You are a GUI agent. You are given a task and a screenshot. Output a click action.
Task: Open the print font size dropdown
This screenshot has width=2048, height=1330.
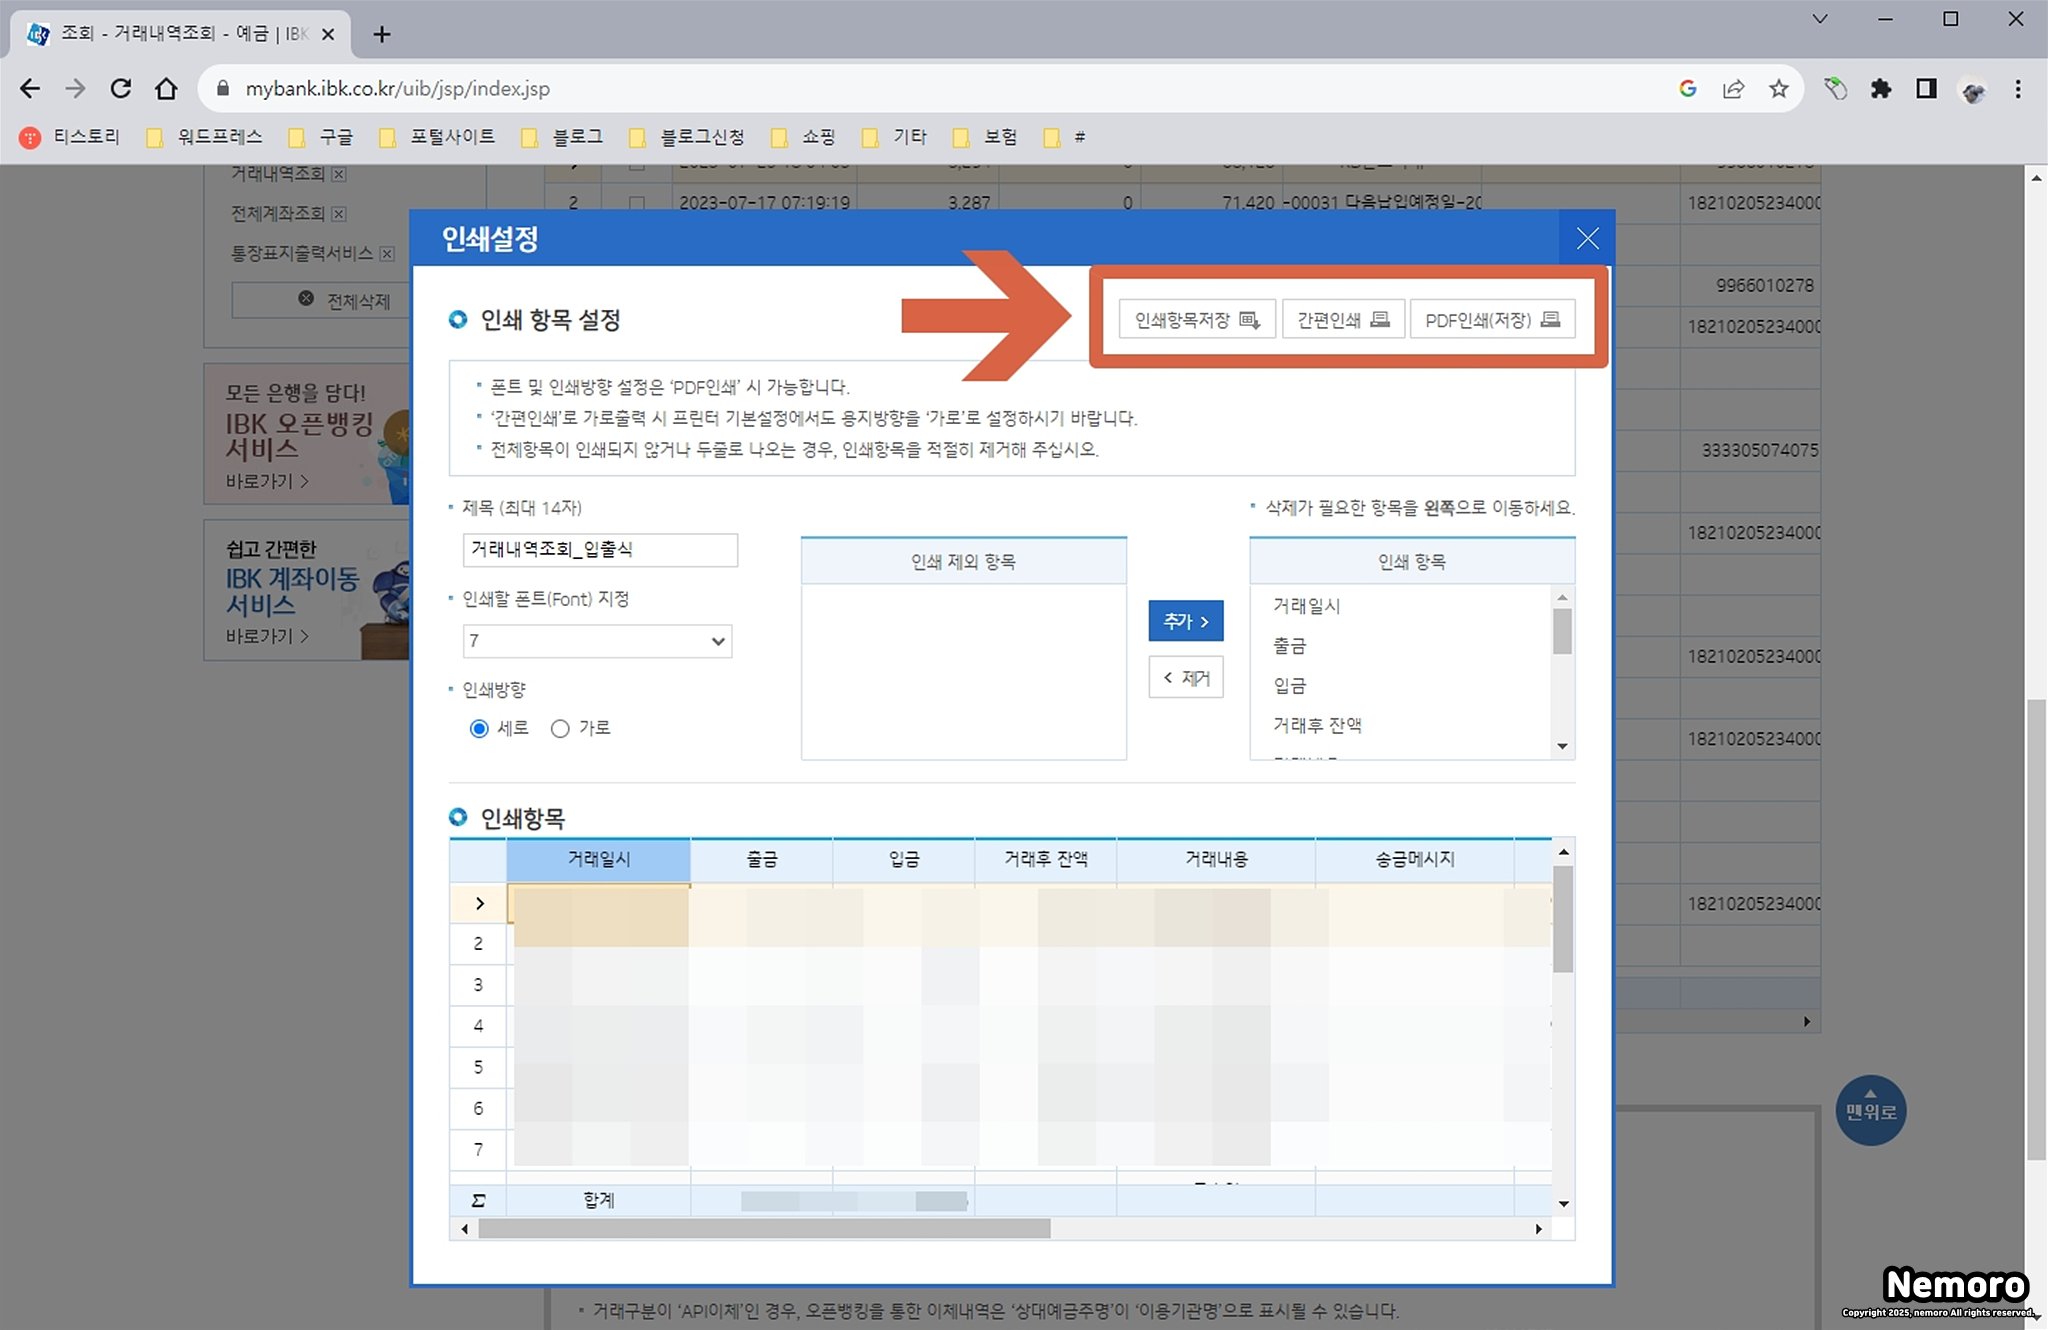[x=597, y=641]
